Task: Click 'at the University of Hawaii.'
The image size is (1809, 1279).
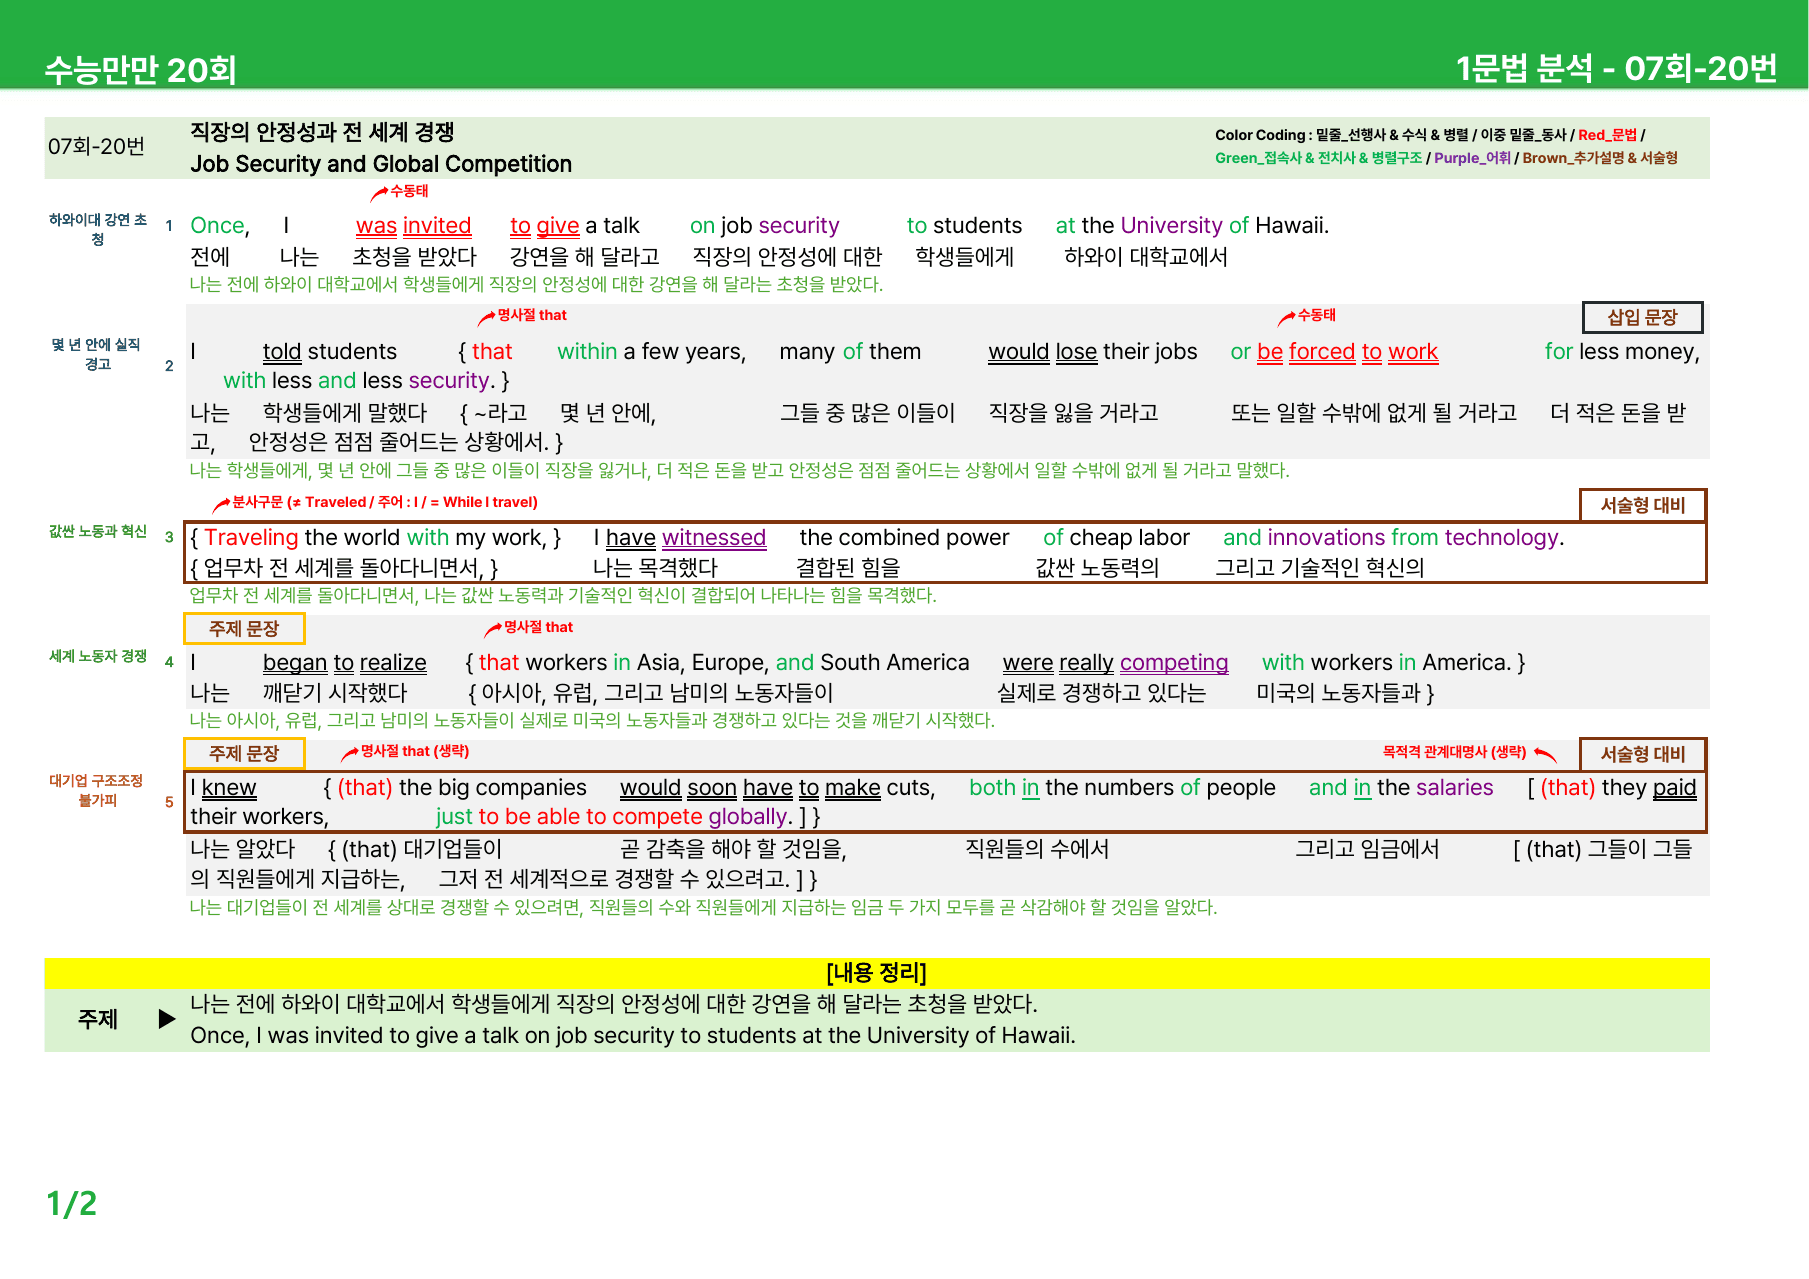Action: coord(1192,226)
